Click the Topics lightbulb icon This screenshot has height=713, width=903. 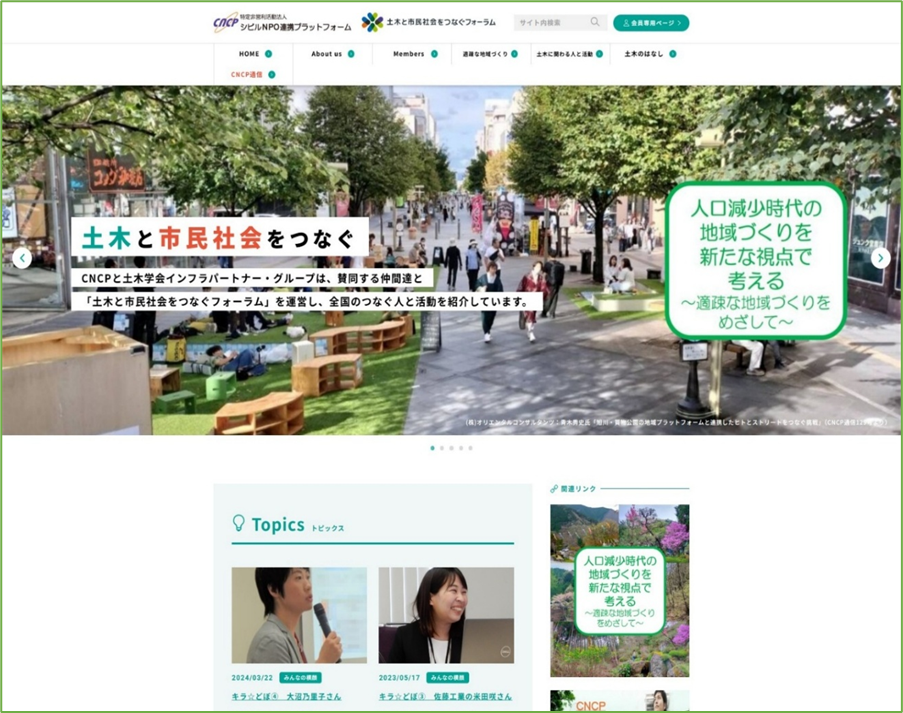click(239, 523)
